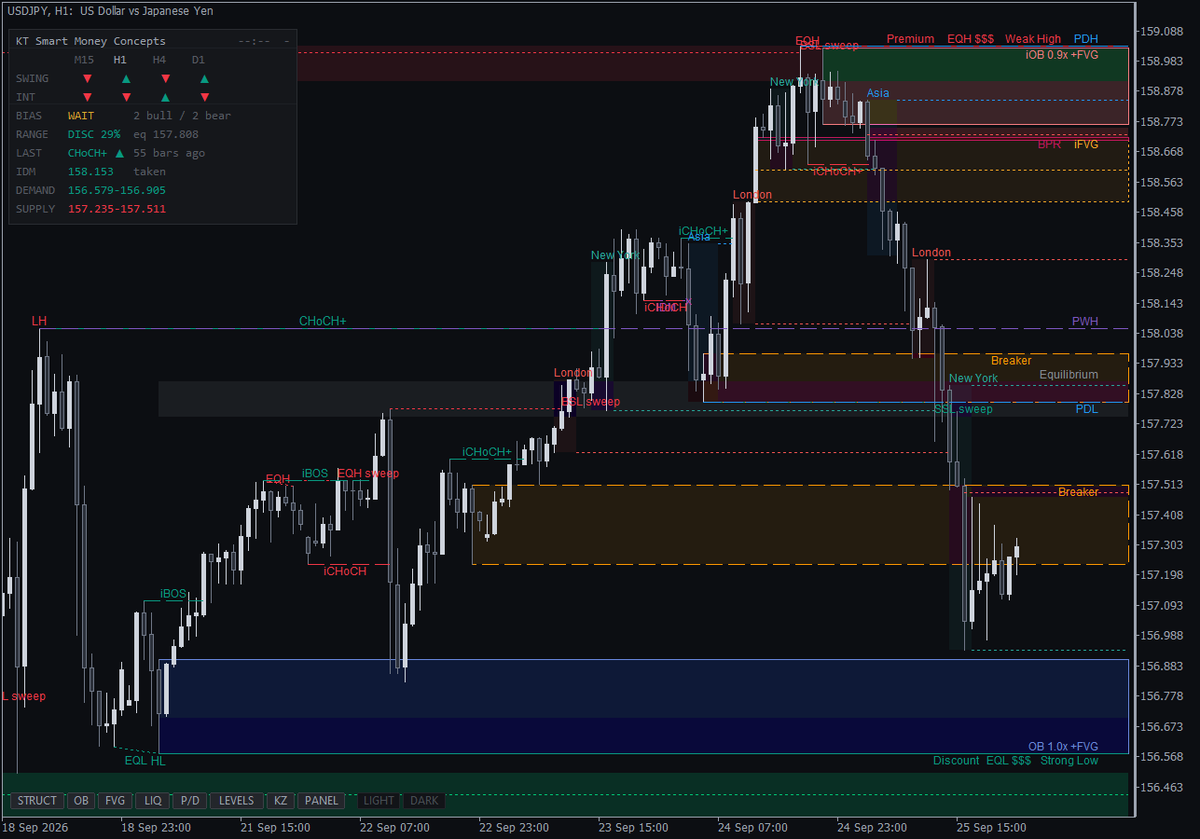
Task: Click the KT Smart Money Concepts panel title
Action: click(91, 41)
